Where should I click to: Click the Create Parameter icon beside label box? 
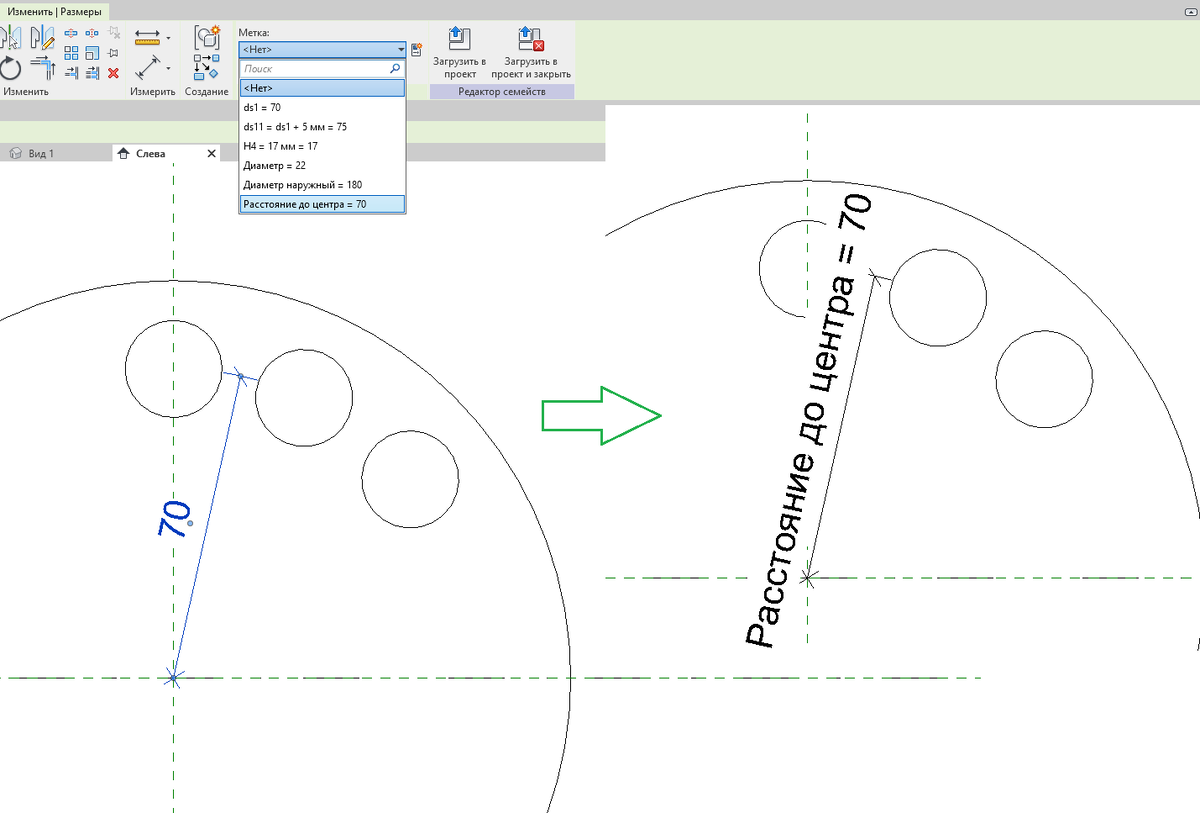pos(416,49)
